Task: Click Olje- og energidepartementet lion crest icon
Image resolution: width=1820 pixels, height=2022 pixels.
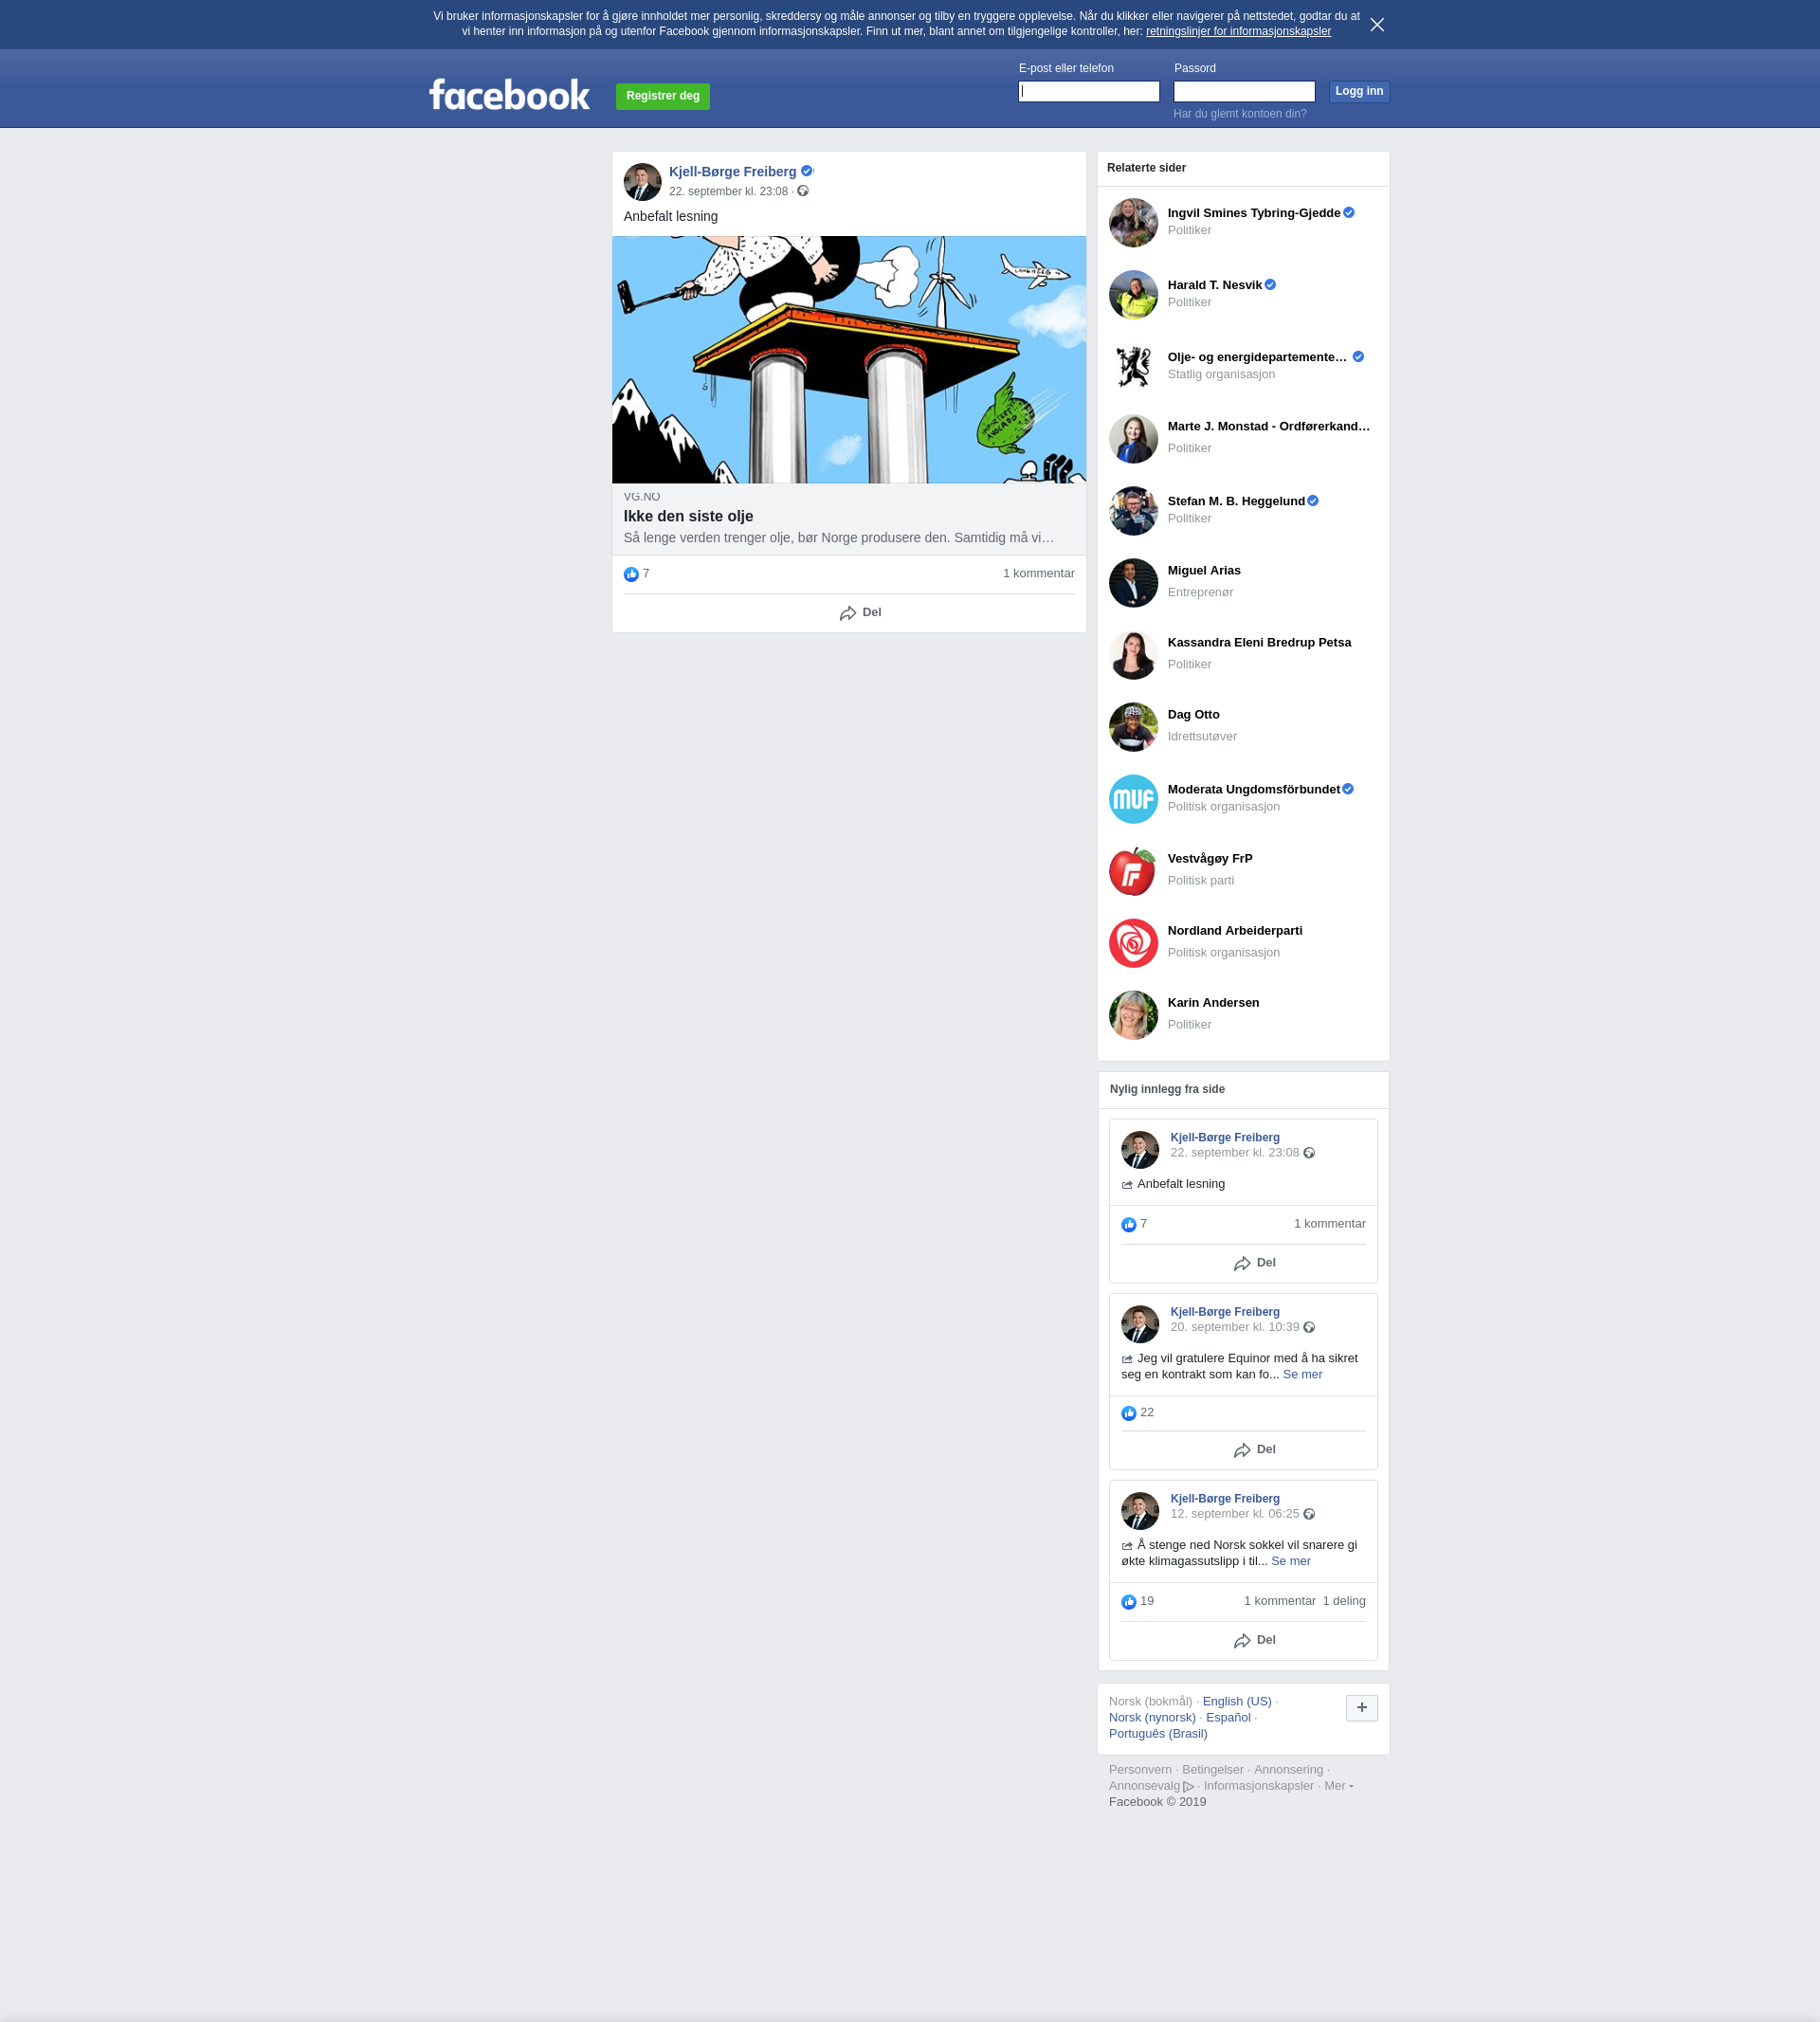Action: coord(1133,366)
